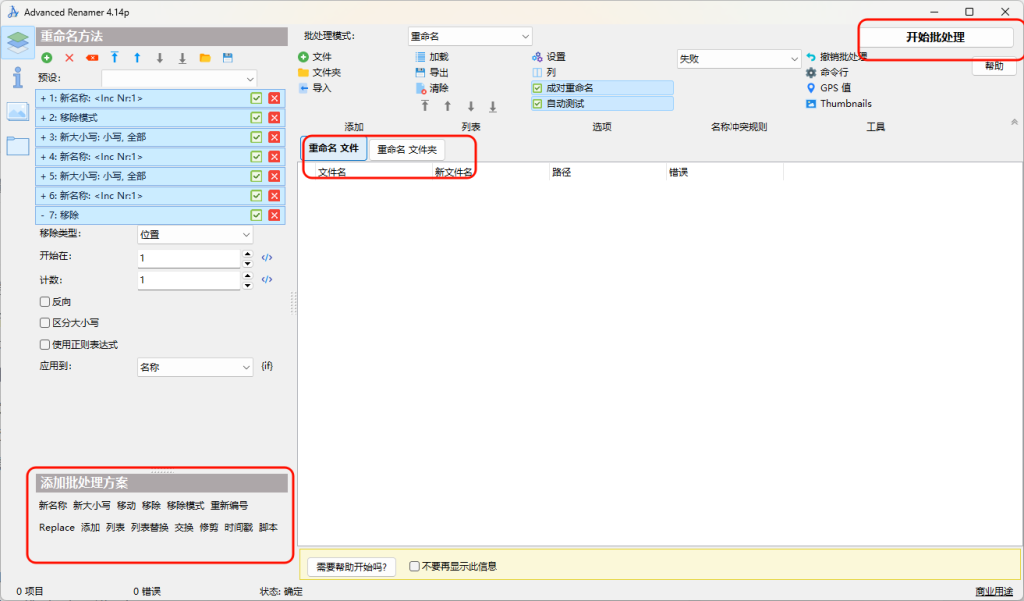Select the 重命名 文件 tab

click(333, 148)
